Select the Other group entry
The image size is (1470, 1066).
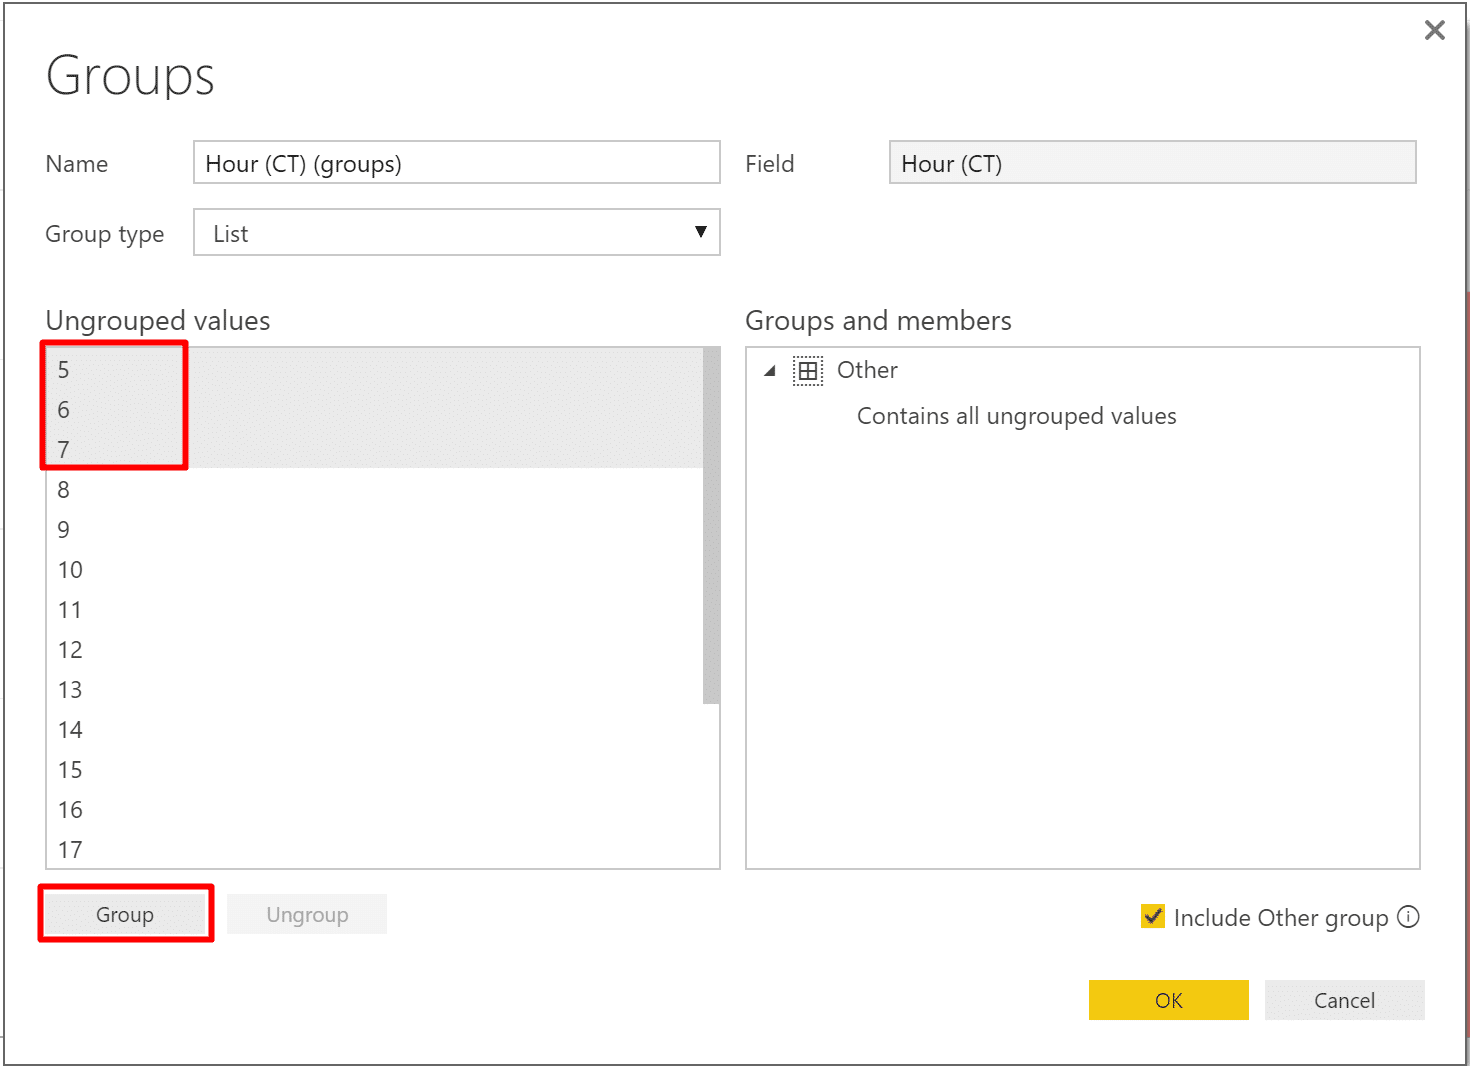(x=867, y=370)
